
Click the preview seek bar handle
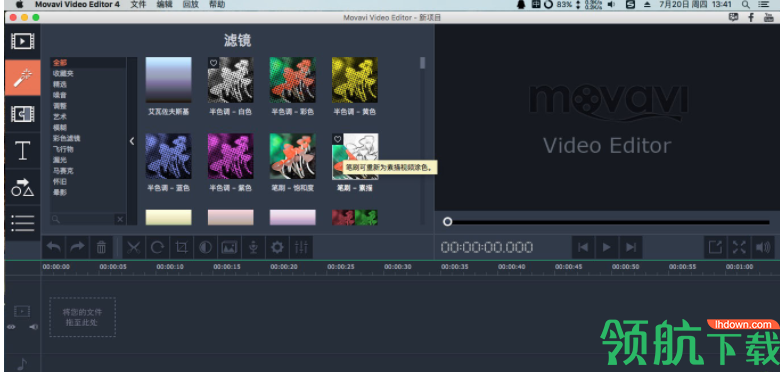pyautogui.click(x=448, y=222)
